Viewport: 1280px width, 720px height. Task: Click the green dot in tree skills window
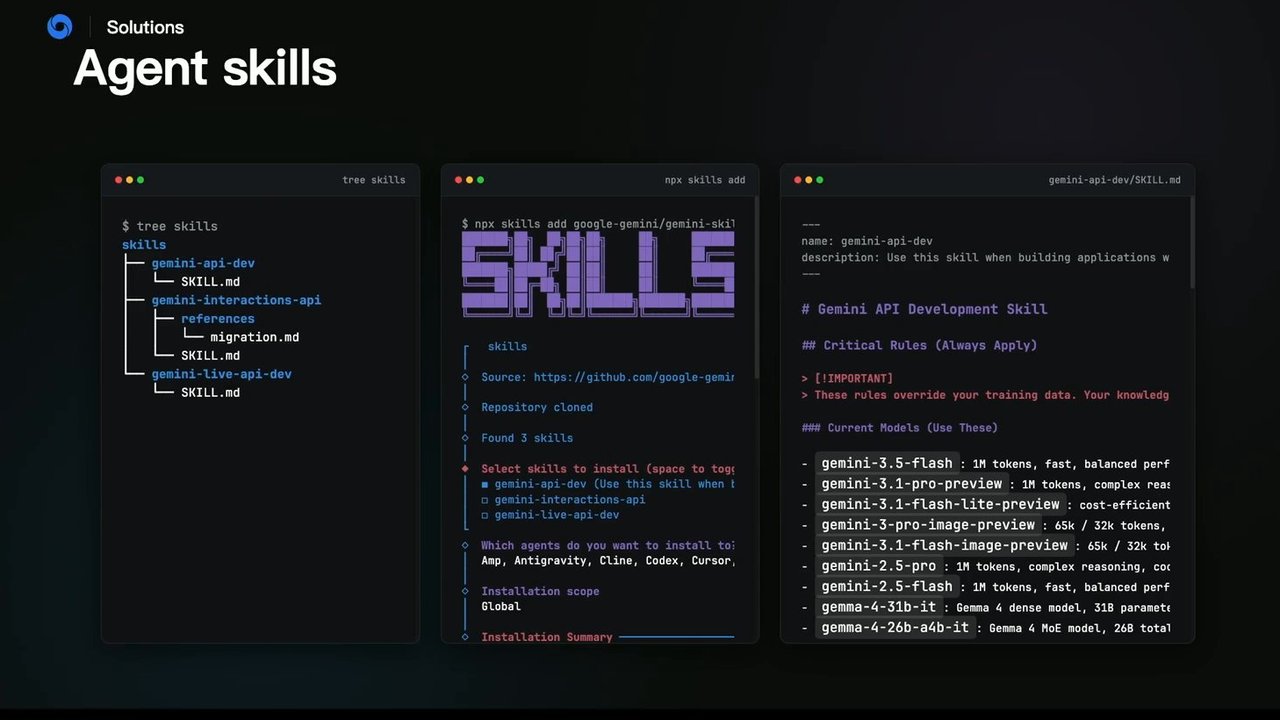141,180
